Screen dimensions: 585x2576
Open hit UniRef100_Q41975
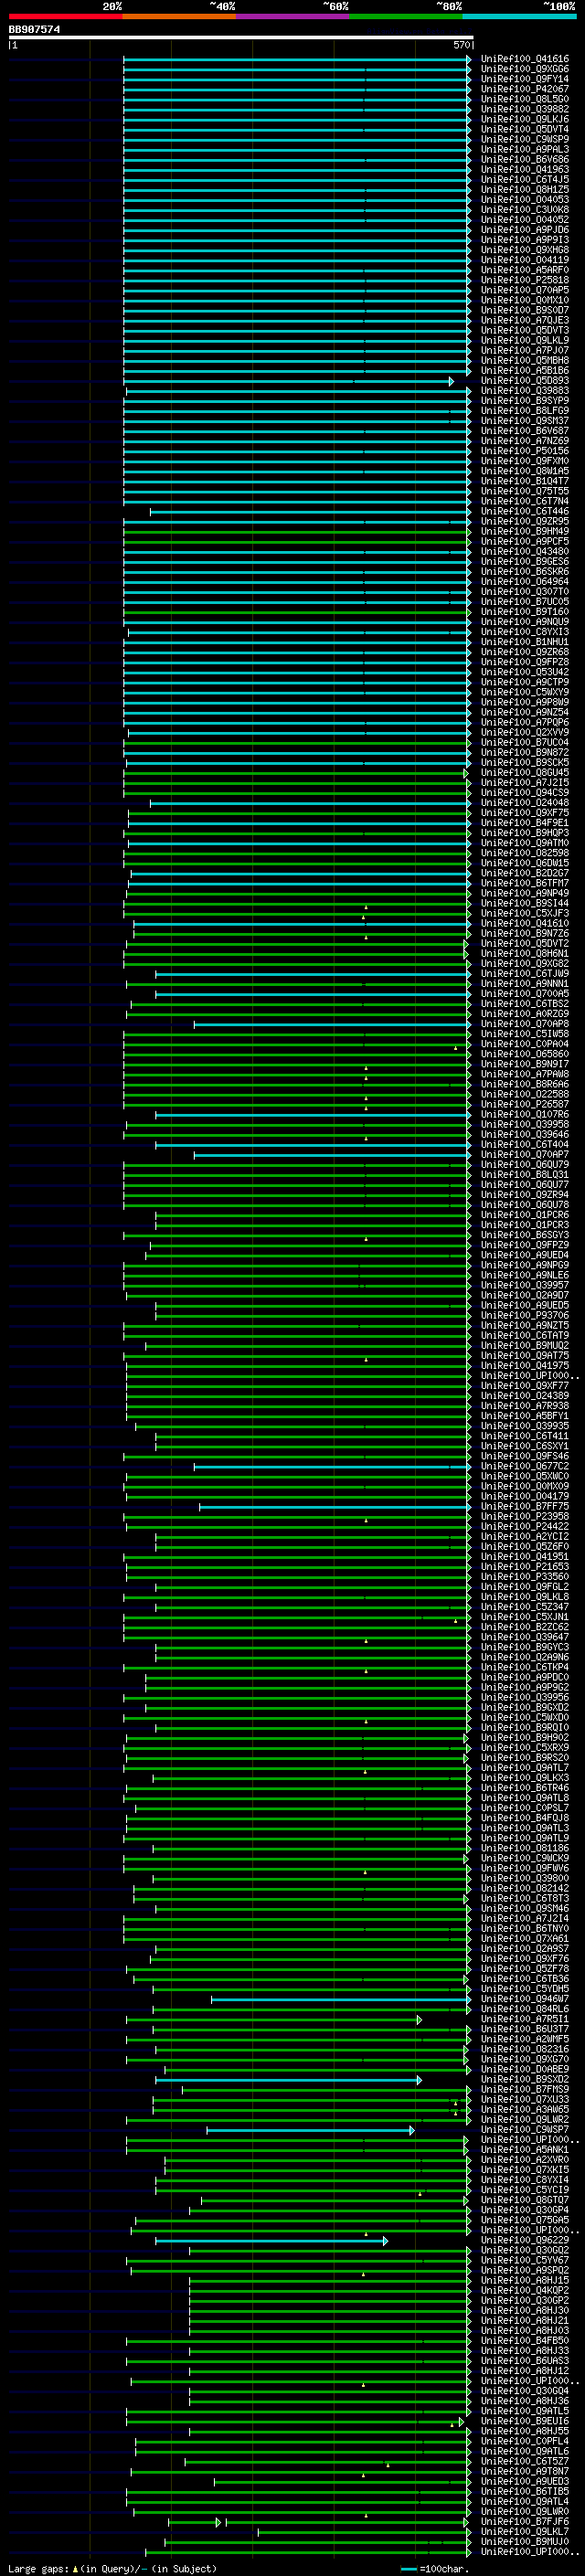525,1366
